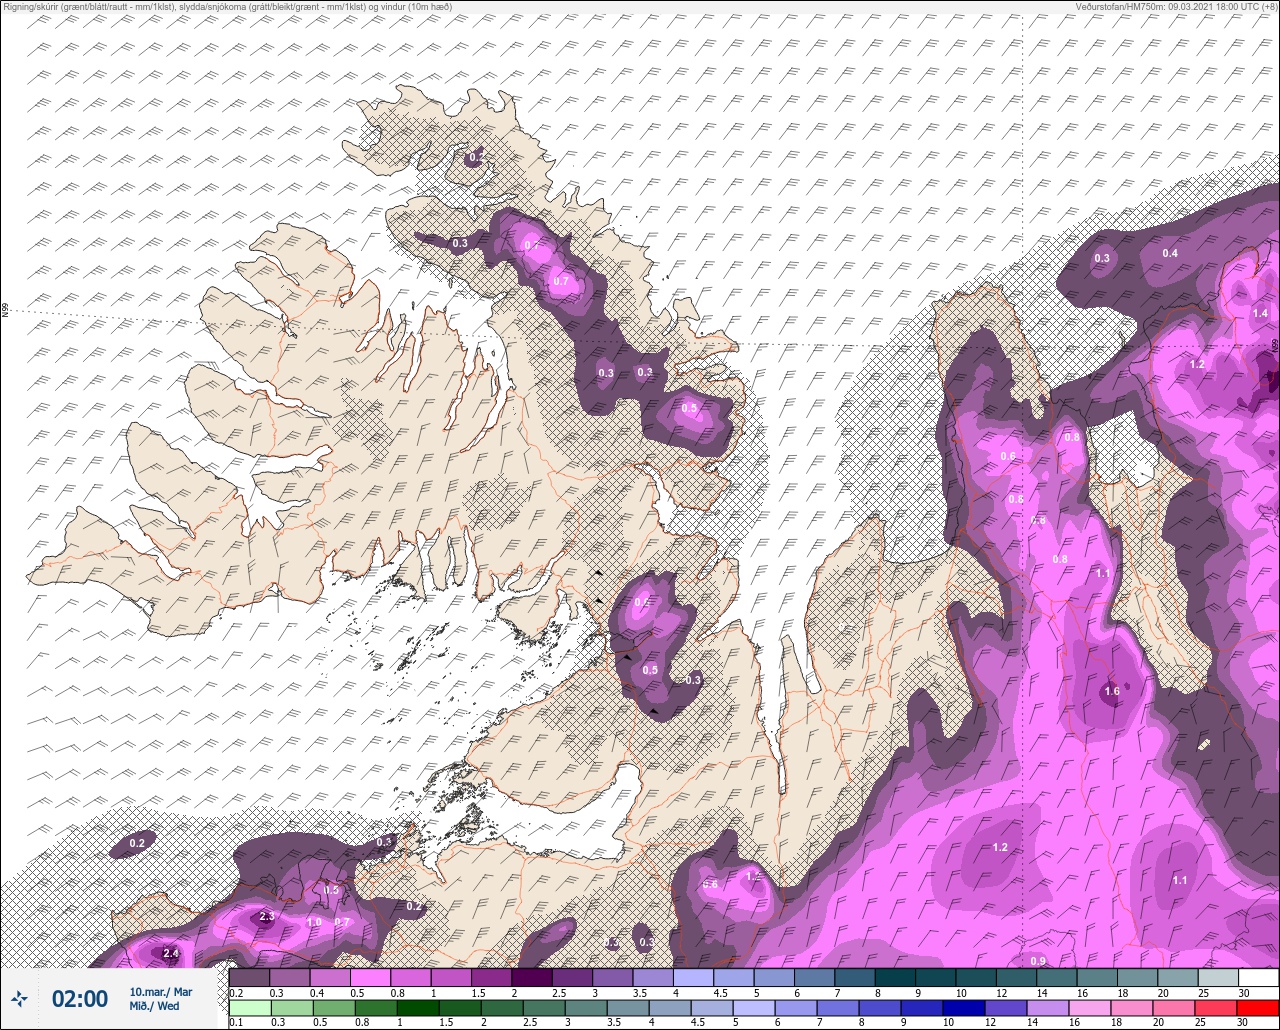
Task: Click the 0.9 value label on the map
Action: point(1038,961)
